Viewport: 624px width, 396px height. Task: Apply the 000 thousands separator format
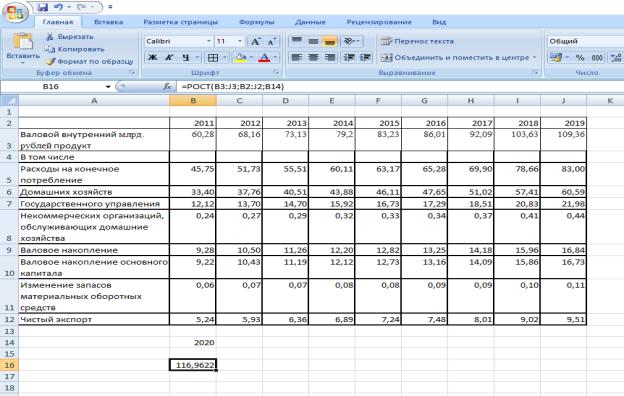coord(597,58)
